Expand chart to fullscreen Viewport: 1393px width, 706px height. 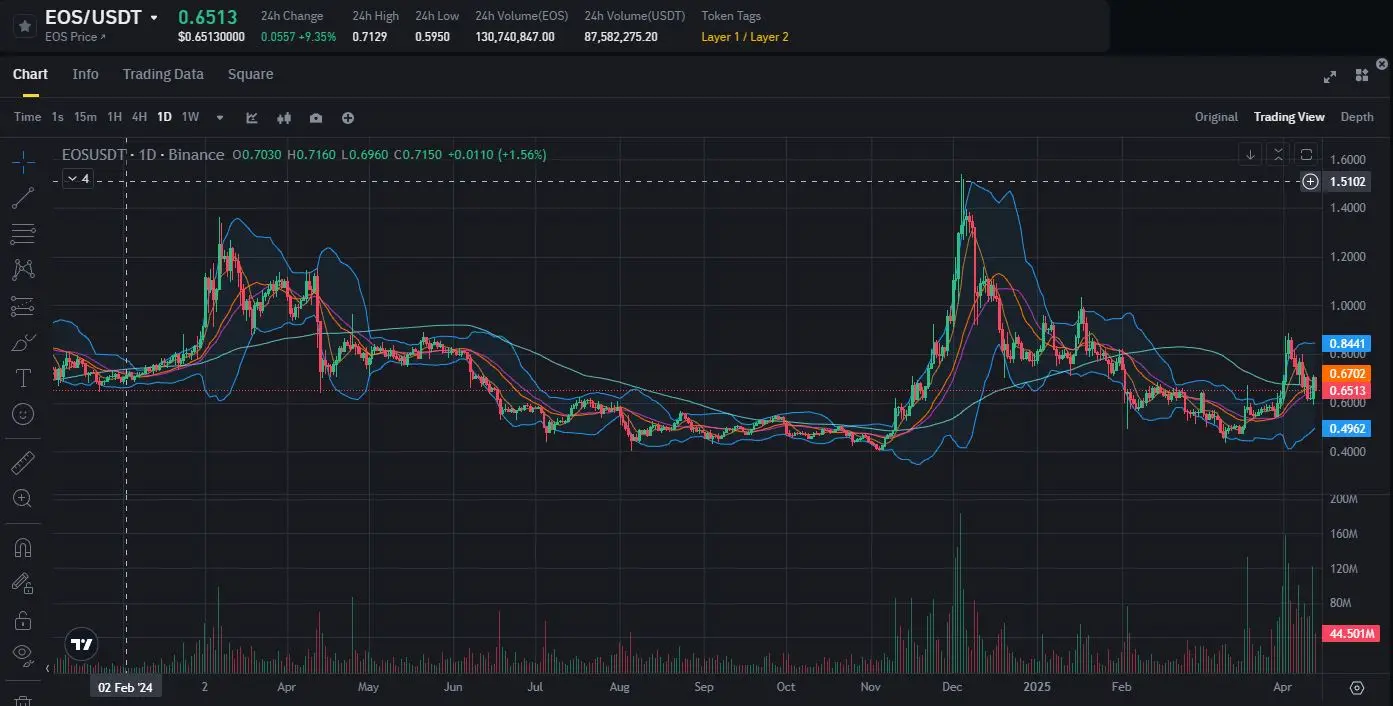(x=1330, y=76)
